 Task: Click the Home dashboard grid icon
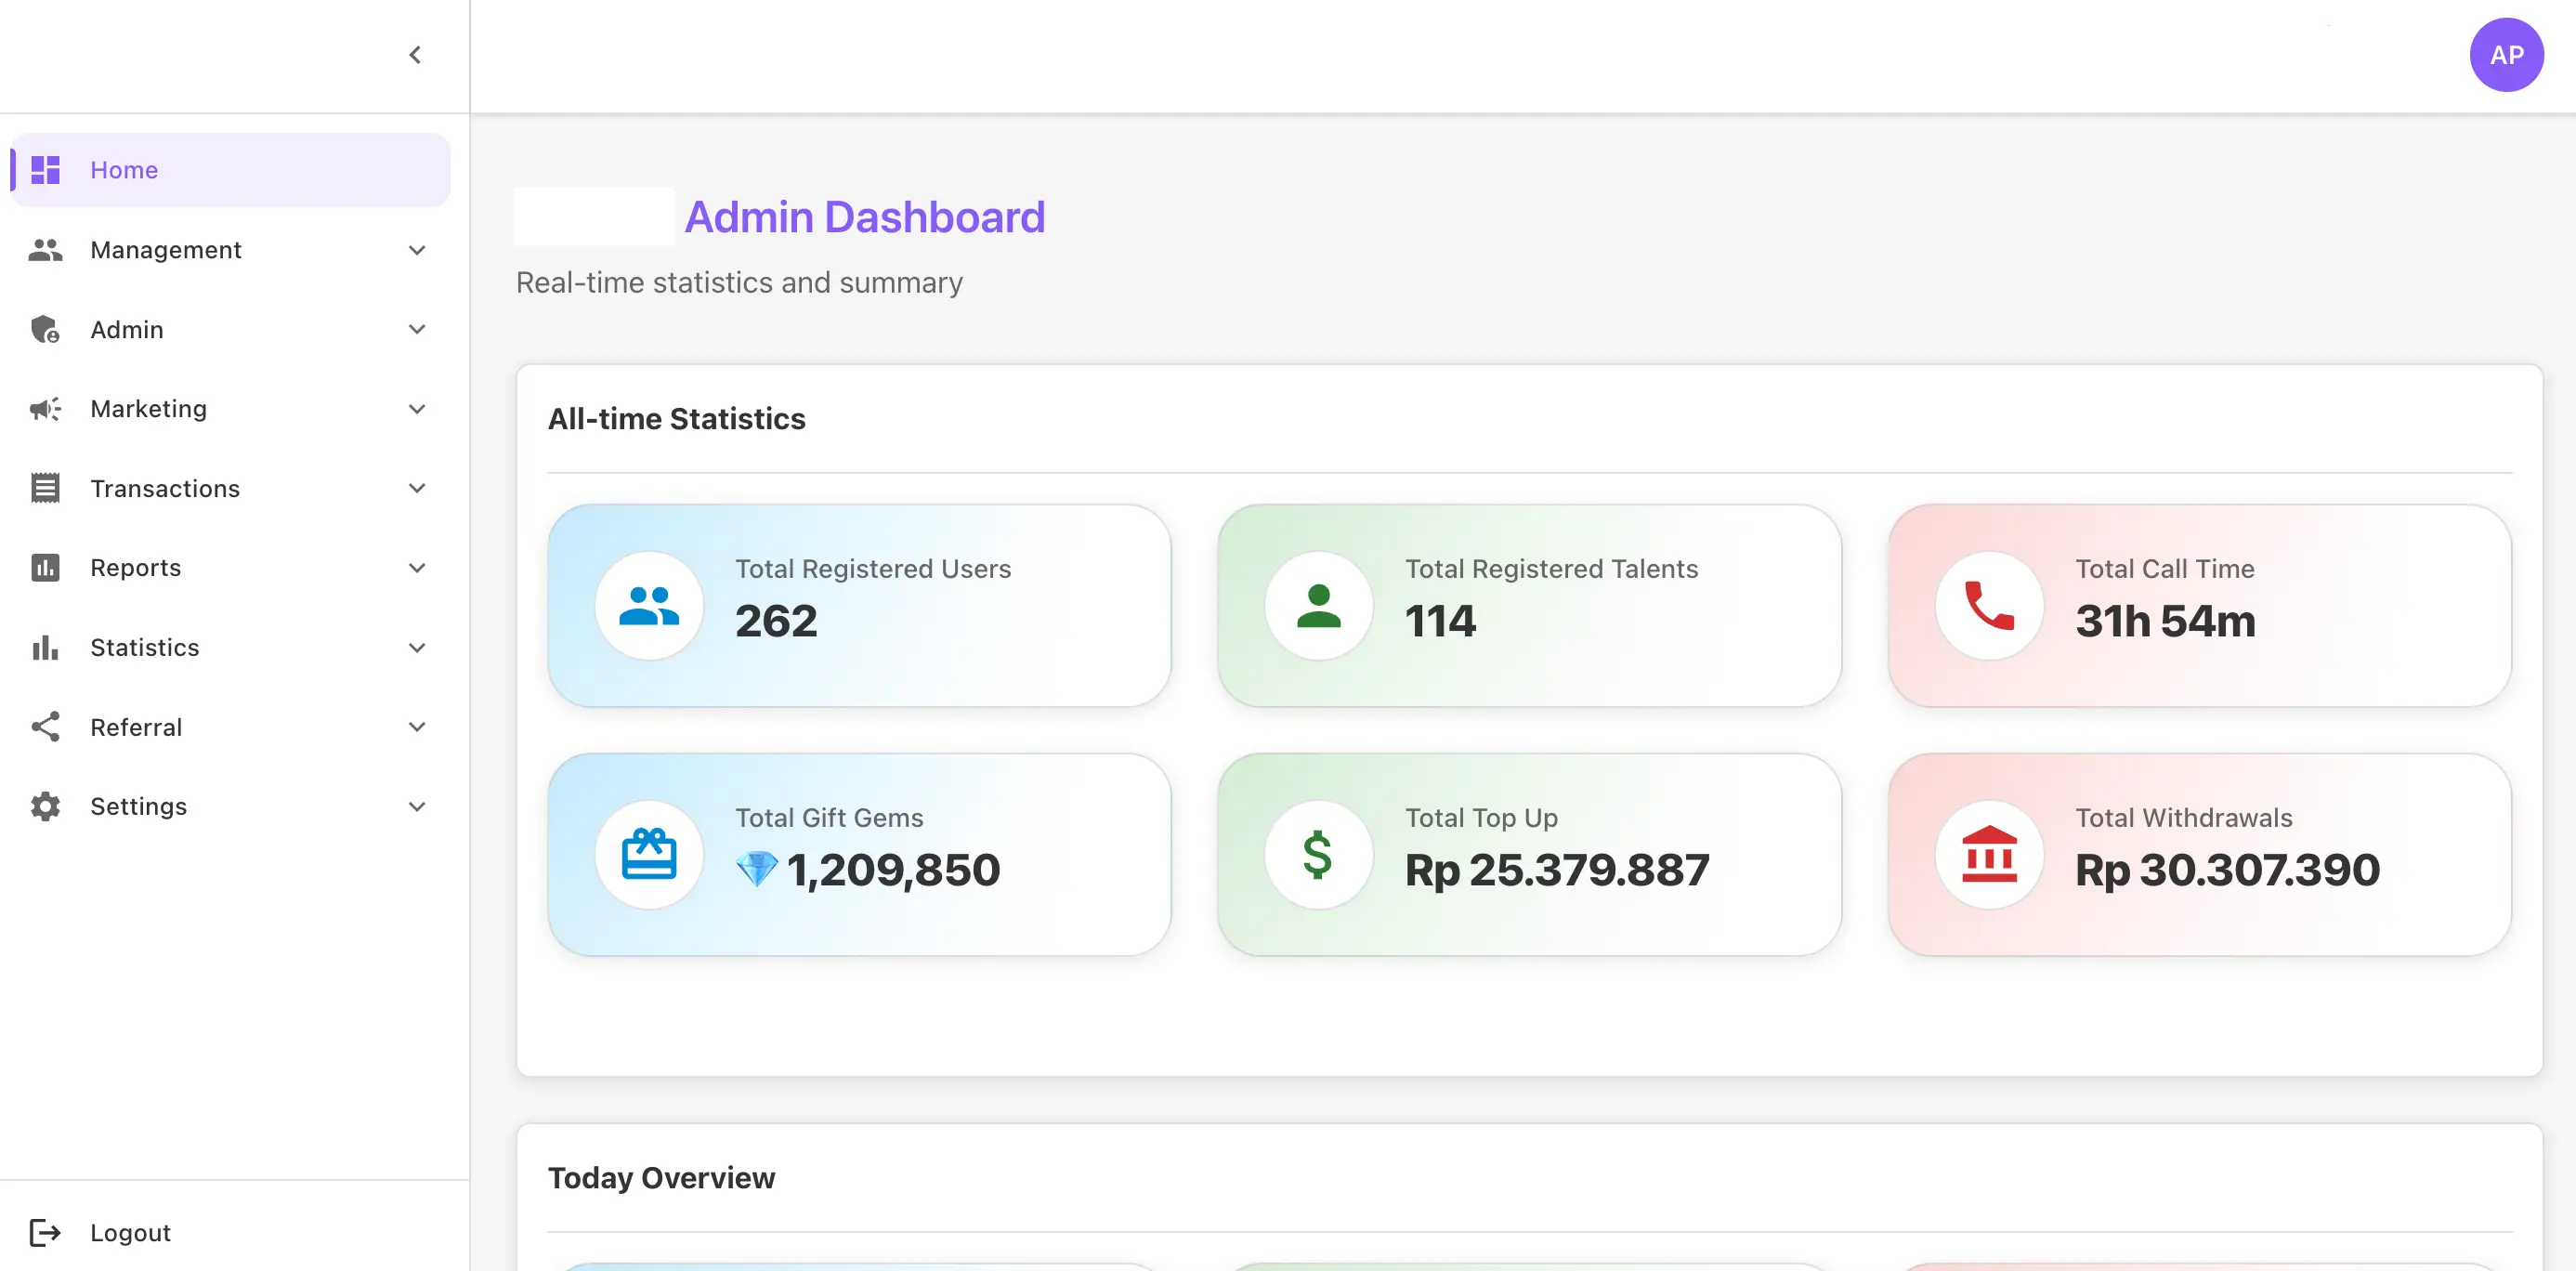(x=45, y=170)
